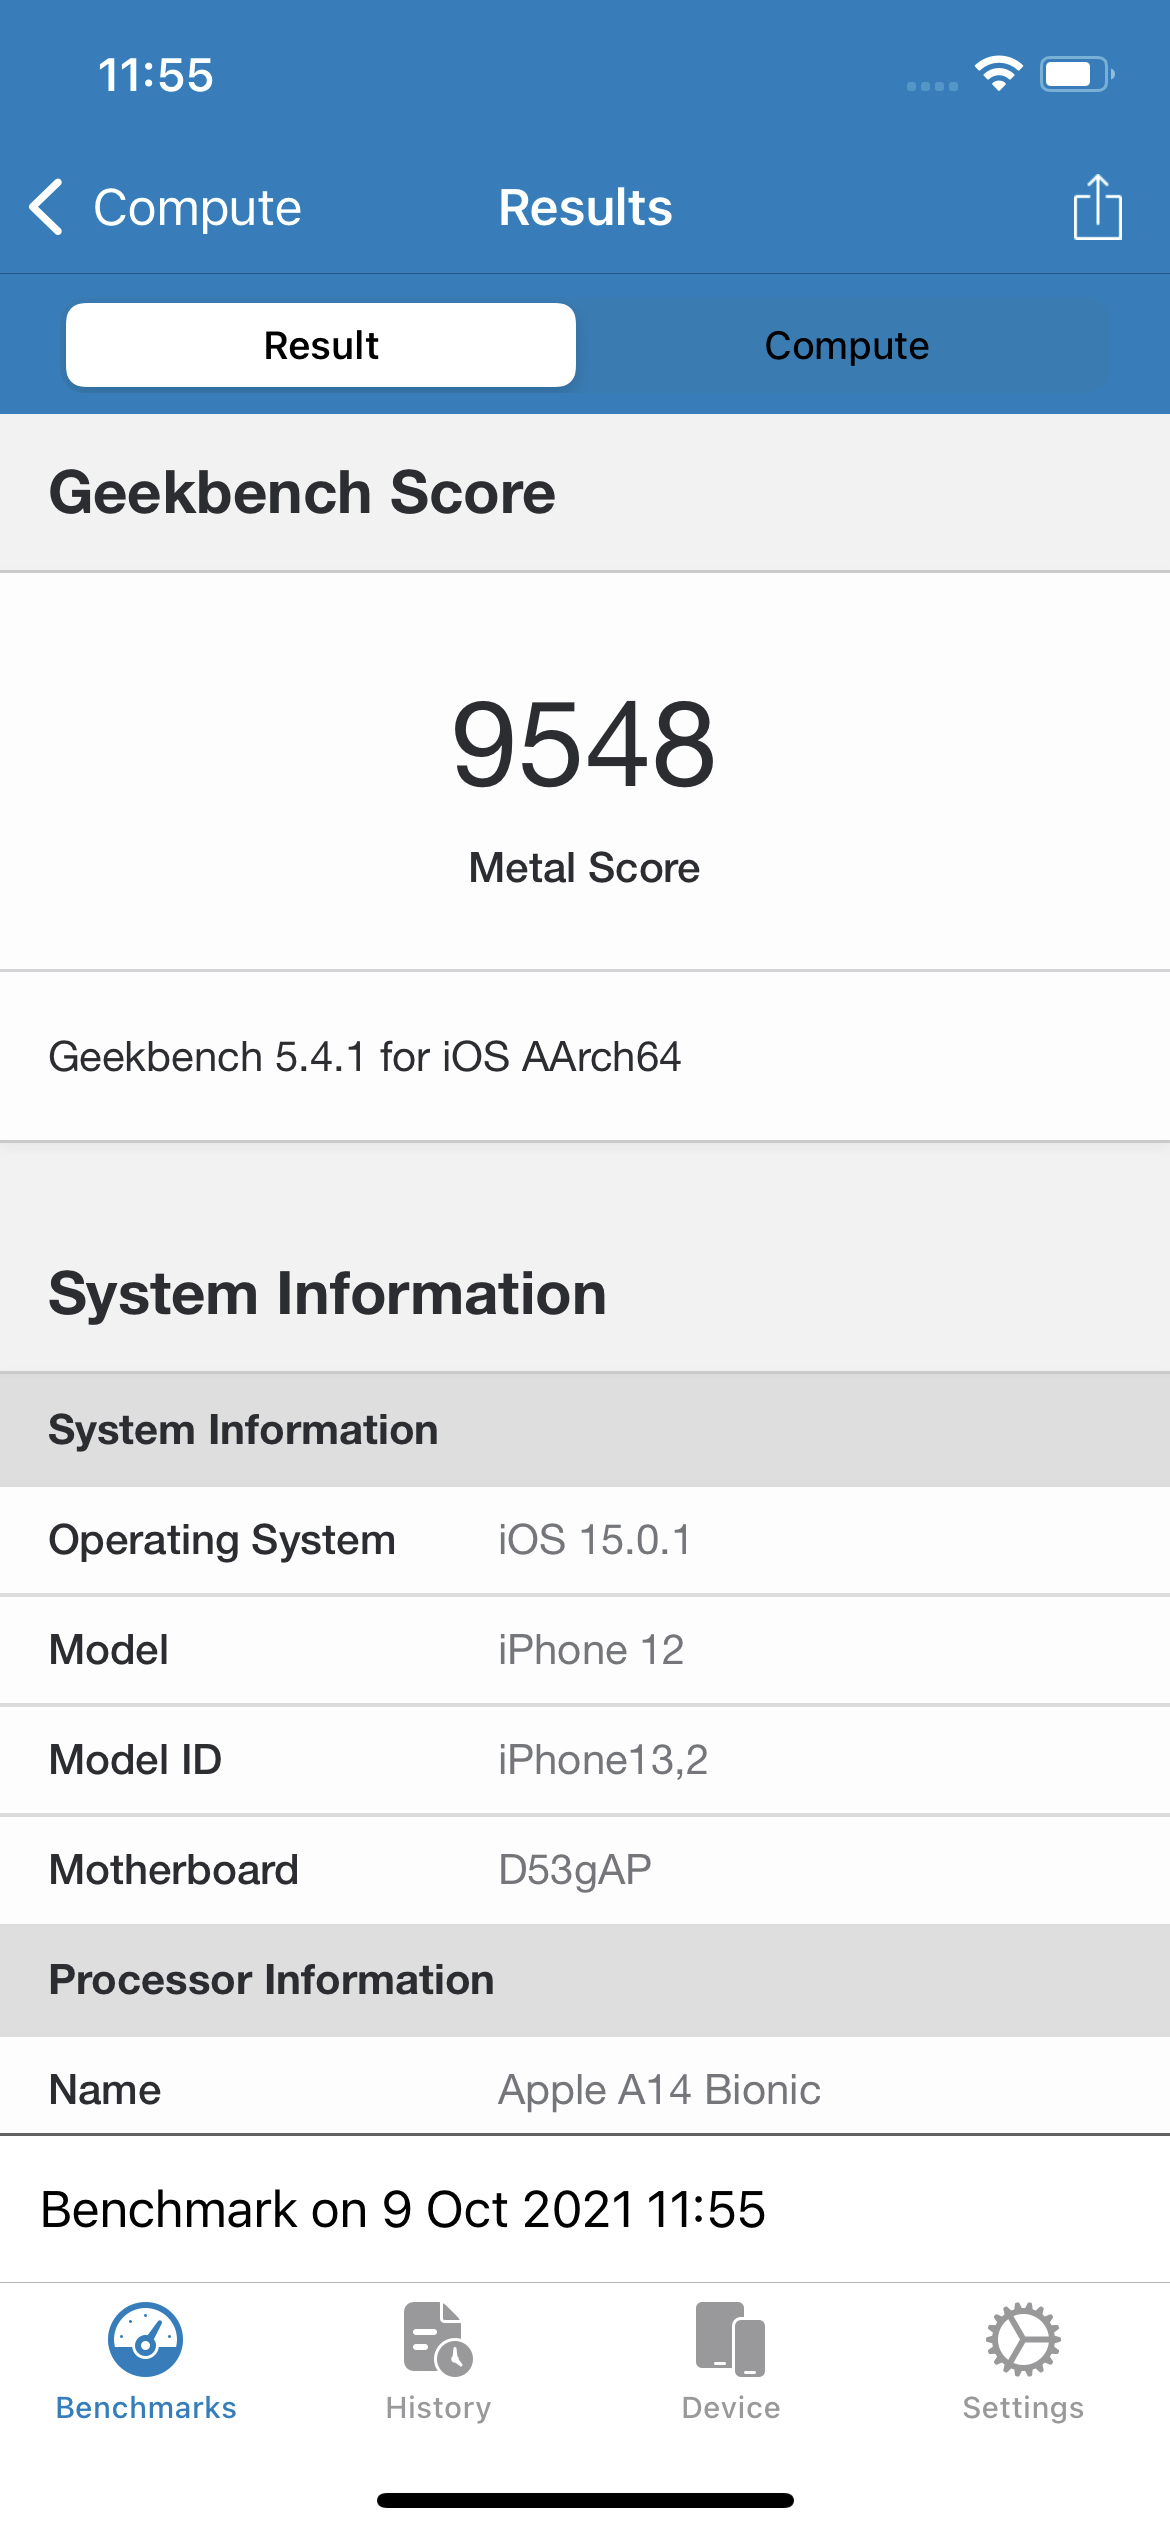Tap the 9548 Metal Score value
The image size is (1170, 2532).
[x=584, y=744]
